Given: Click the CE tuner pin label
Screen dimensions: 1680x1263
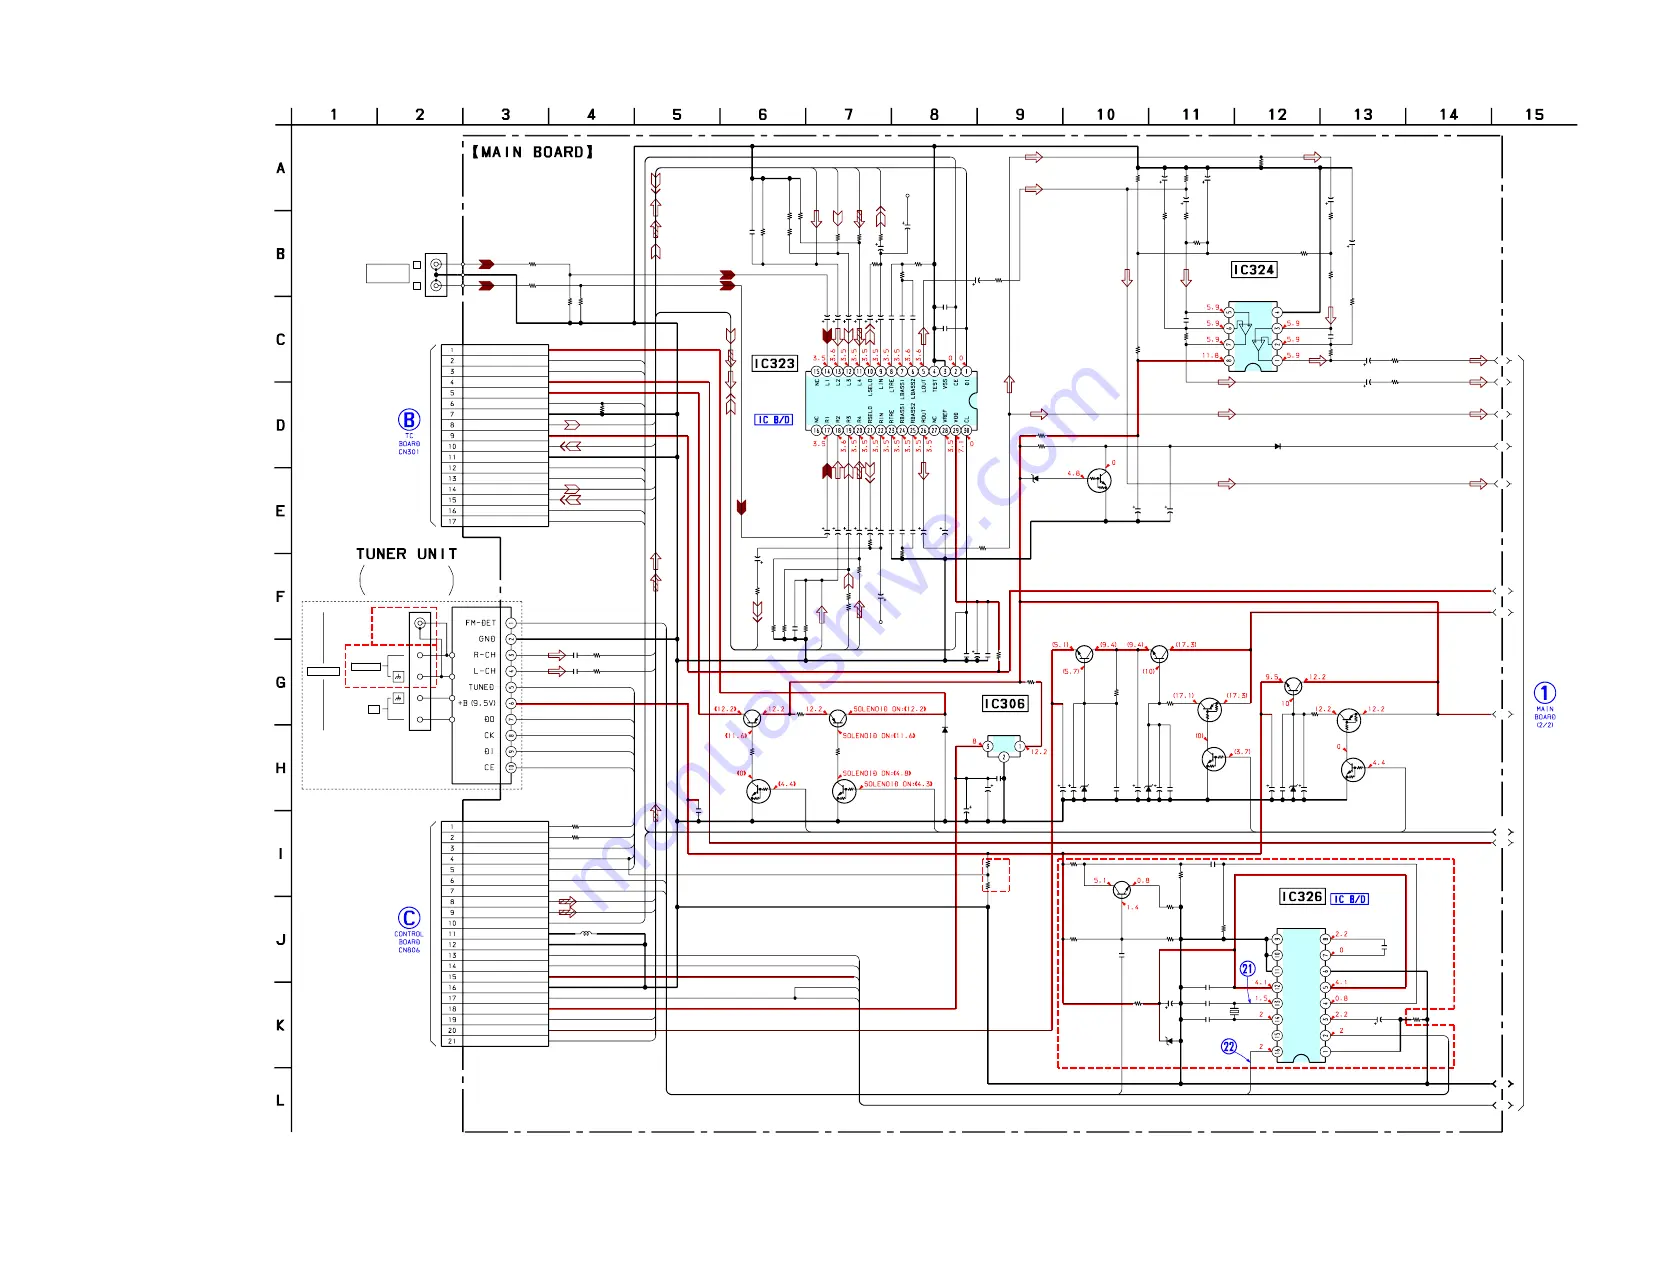Looking at the screenshot, I should (489, 767).
